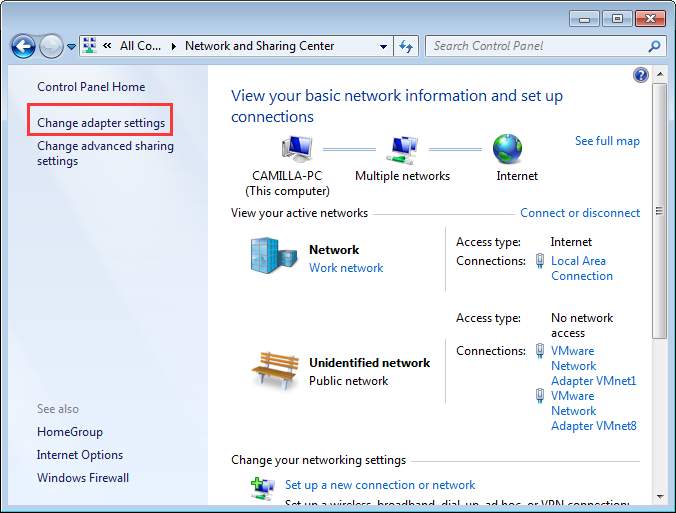The width and height of the screenshot is (676, 513).
Task: Click the Multiple networks icon
Action: coord(402,150)
